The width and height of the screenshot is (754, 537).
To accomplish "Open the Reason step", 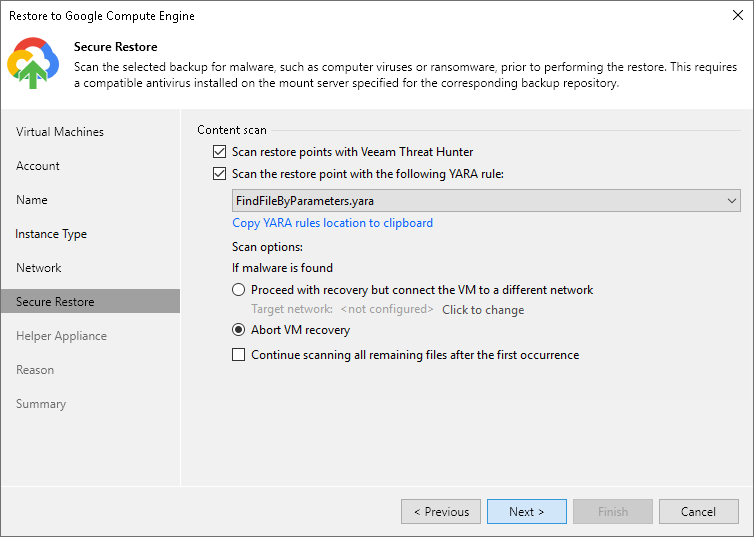I will 35,370.
